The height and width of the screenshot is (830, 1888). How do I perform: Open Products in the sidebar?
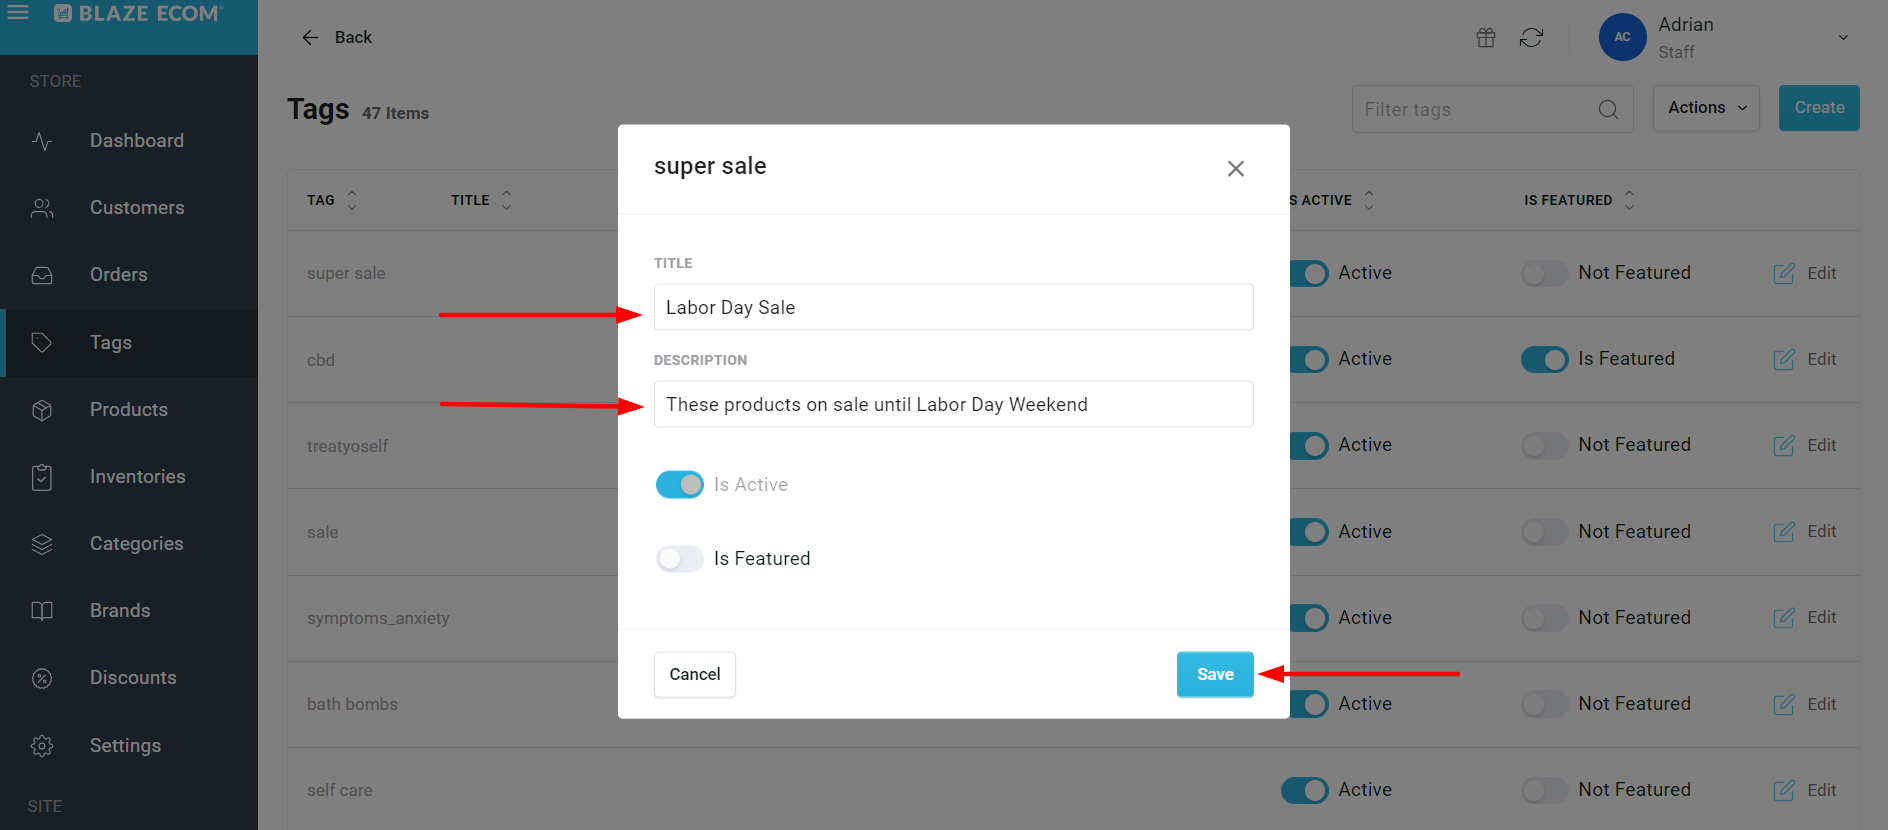[x=129, y=409]
